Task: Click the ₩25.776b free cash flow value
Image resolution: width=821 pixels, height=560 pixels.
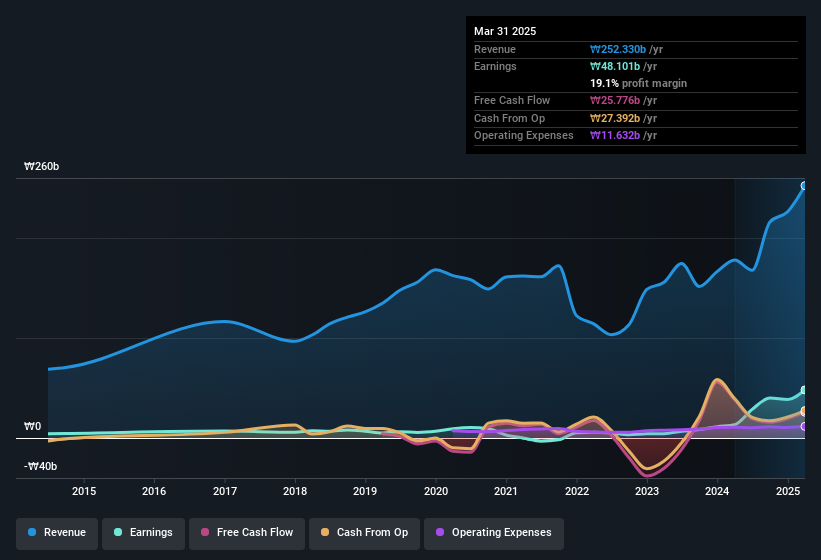Action: click(x=615, y=100)
